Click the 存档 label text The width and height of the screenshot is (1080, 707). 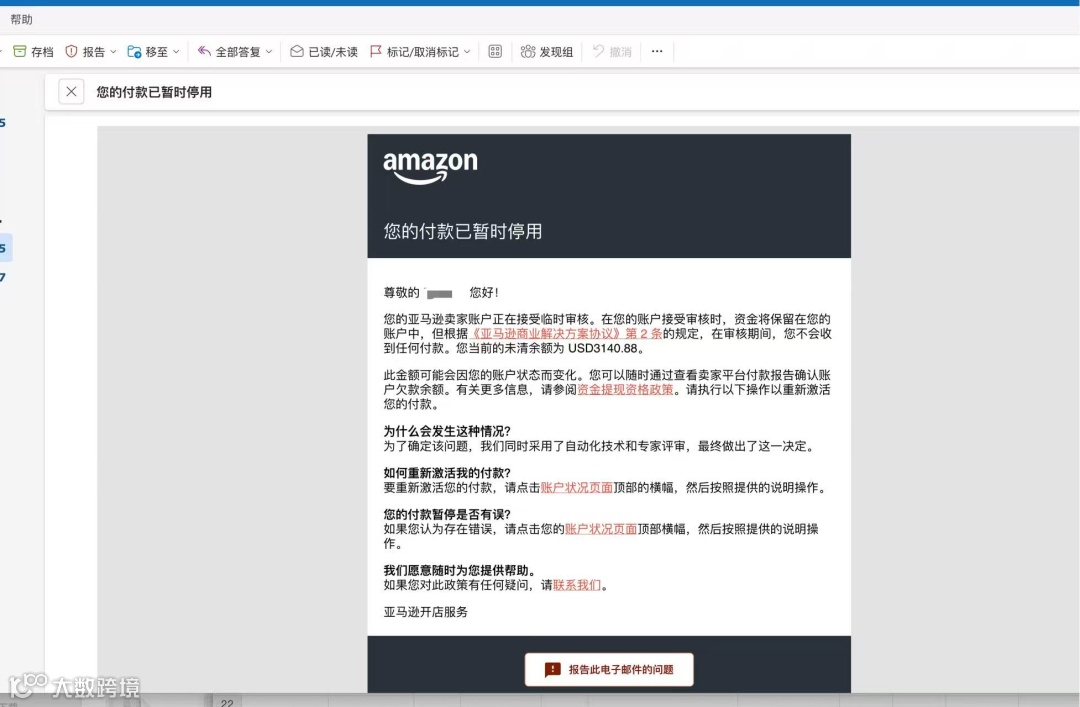click(42, 52)
